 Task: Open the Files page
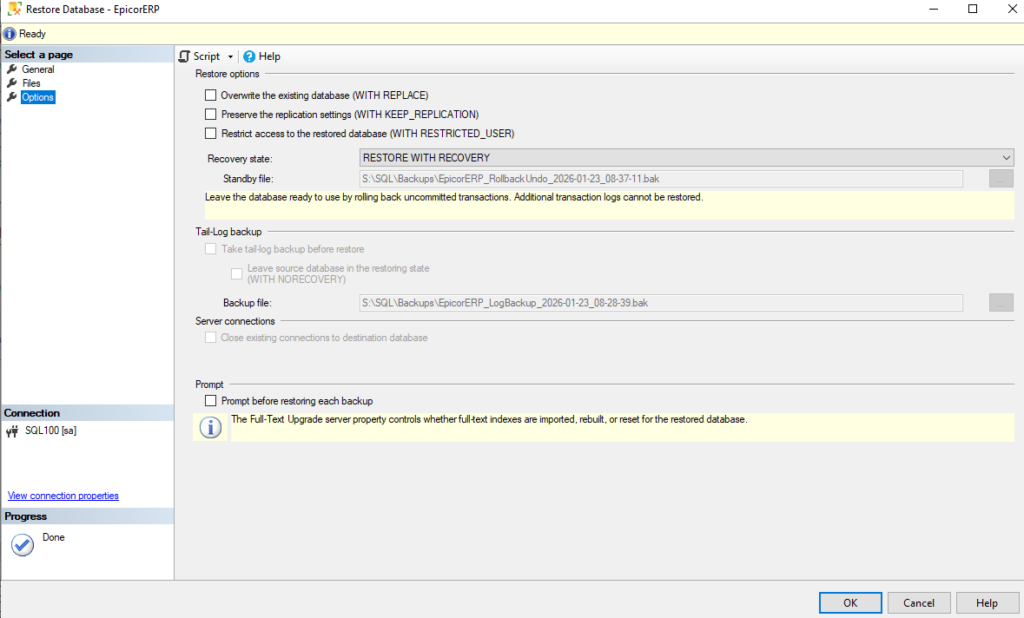tap(31, 83)
